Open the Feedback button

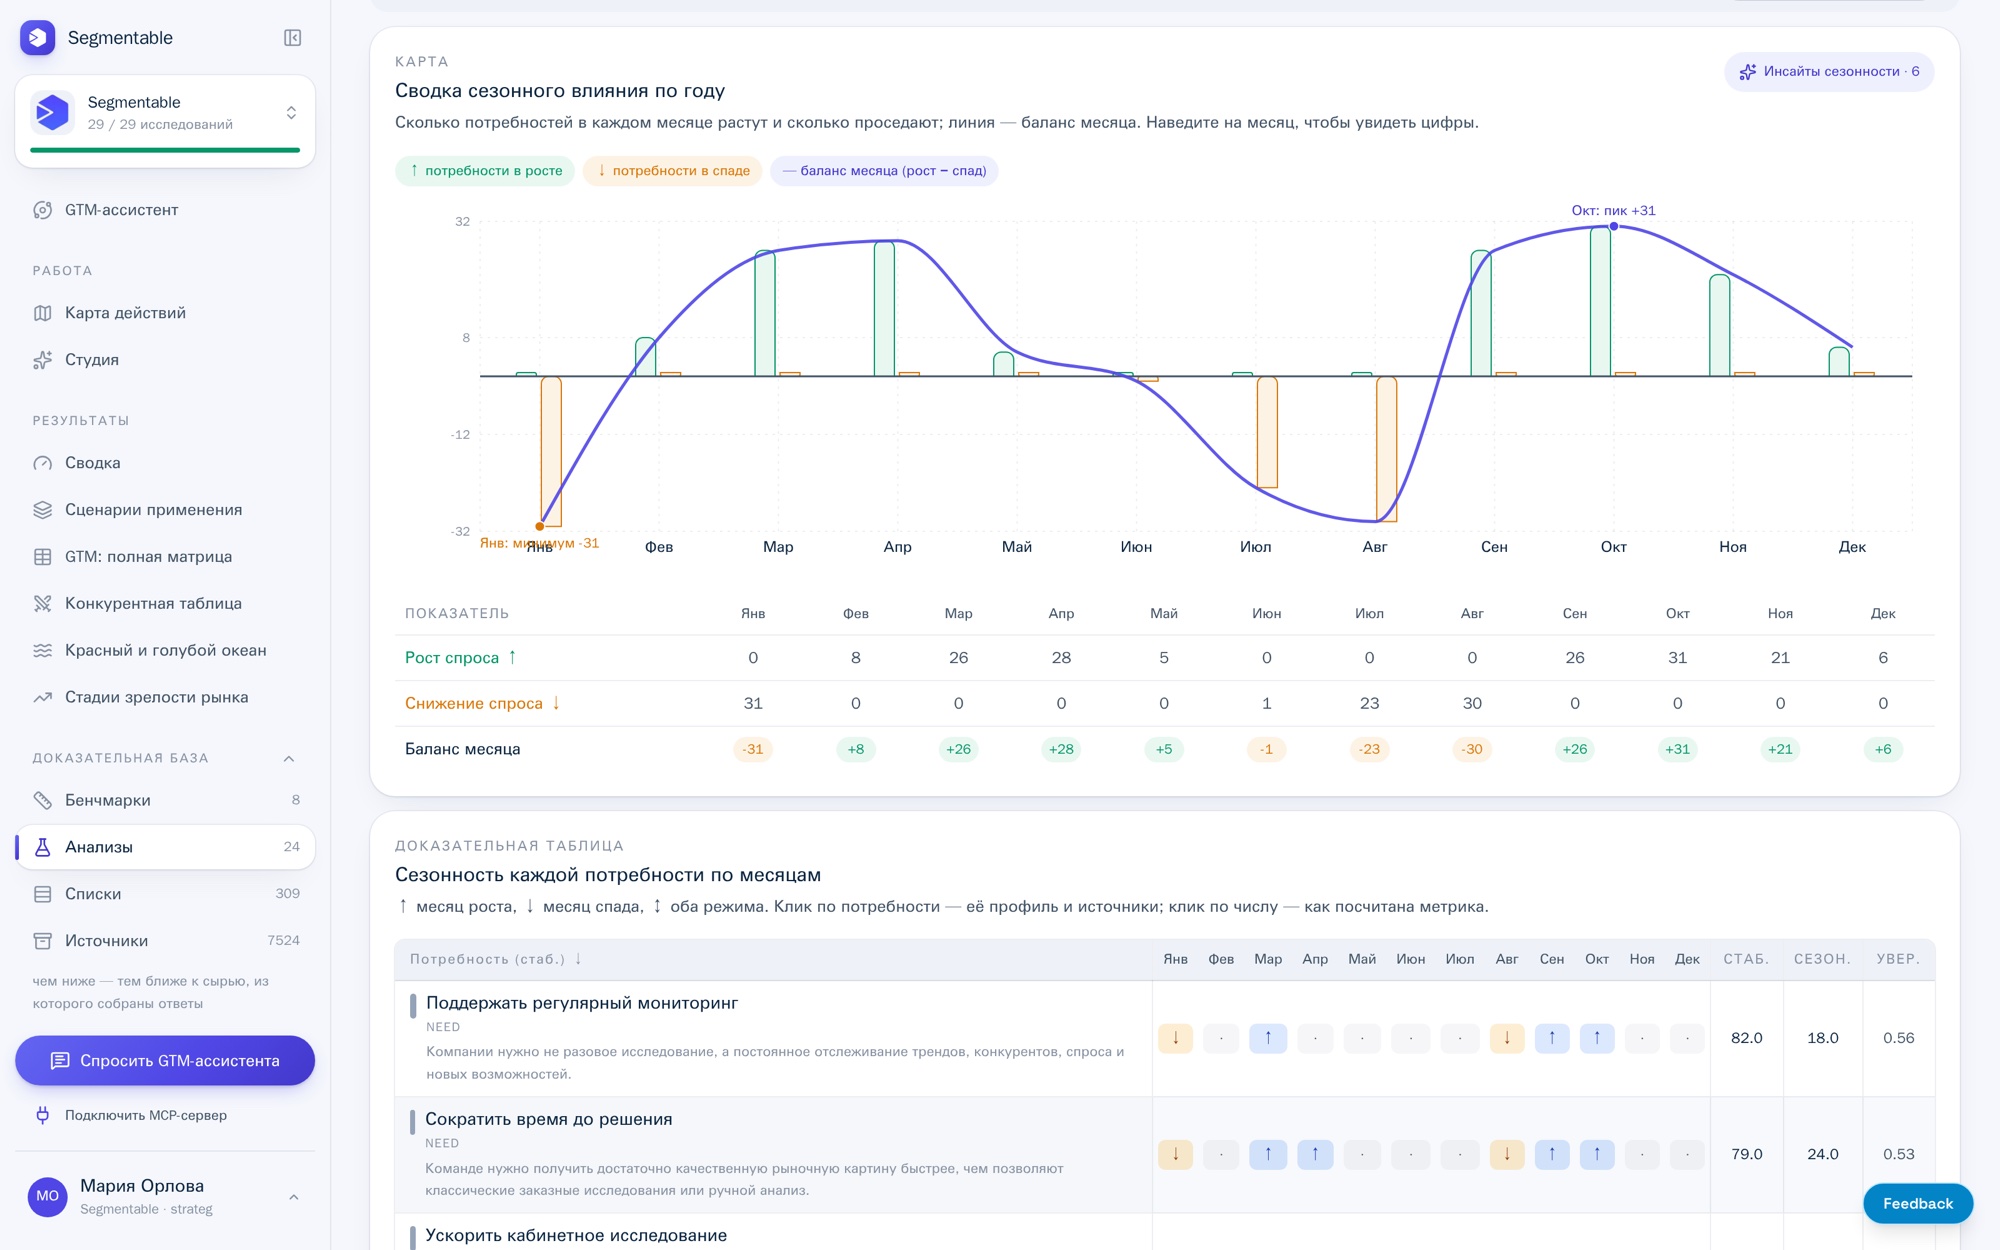coord(1918,1204)
